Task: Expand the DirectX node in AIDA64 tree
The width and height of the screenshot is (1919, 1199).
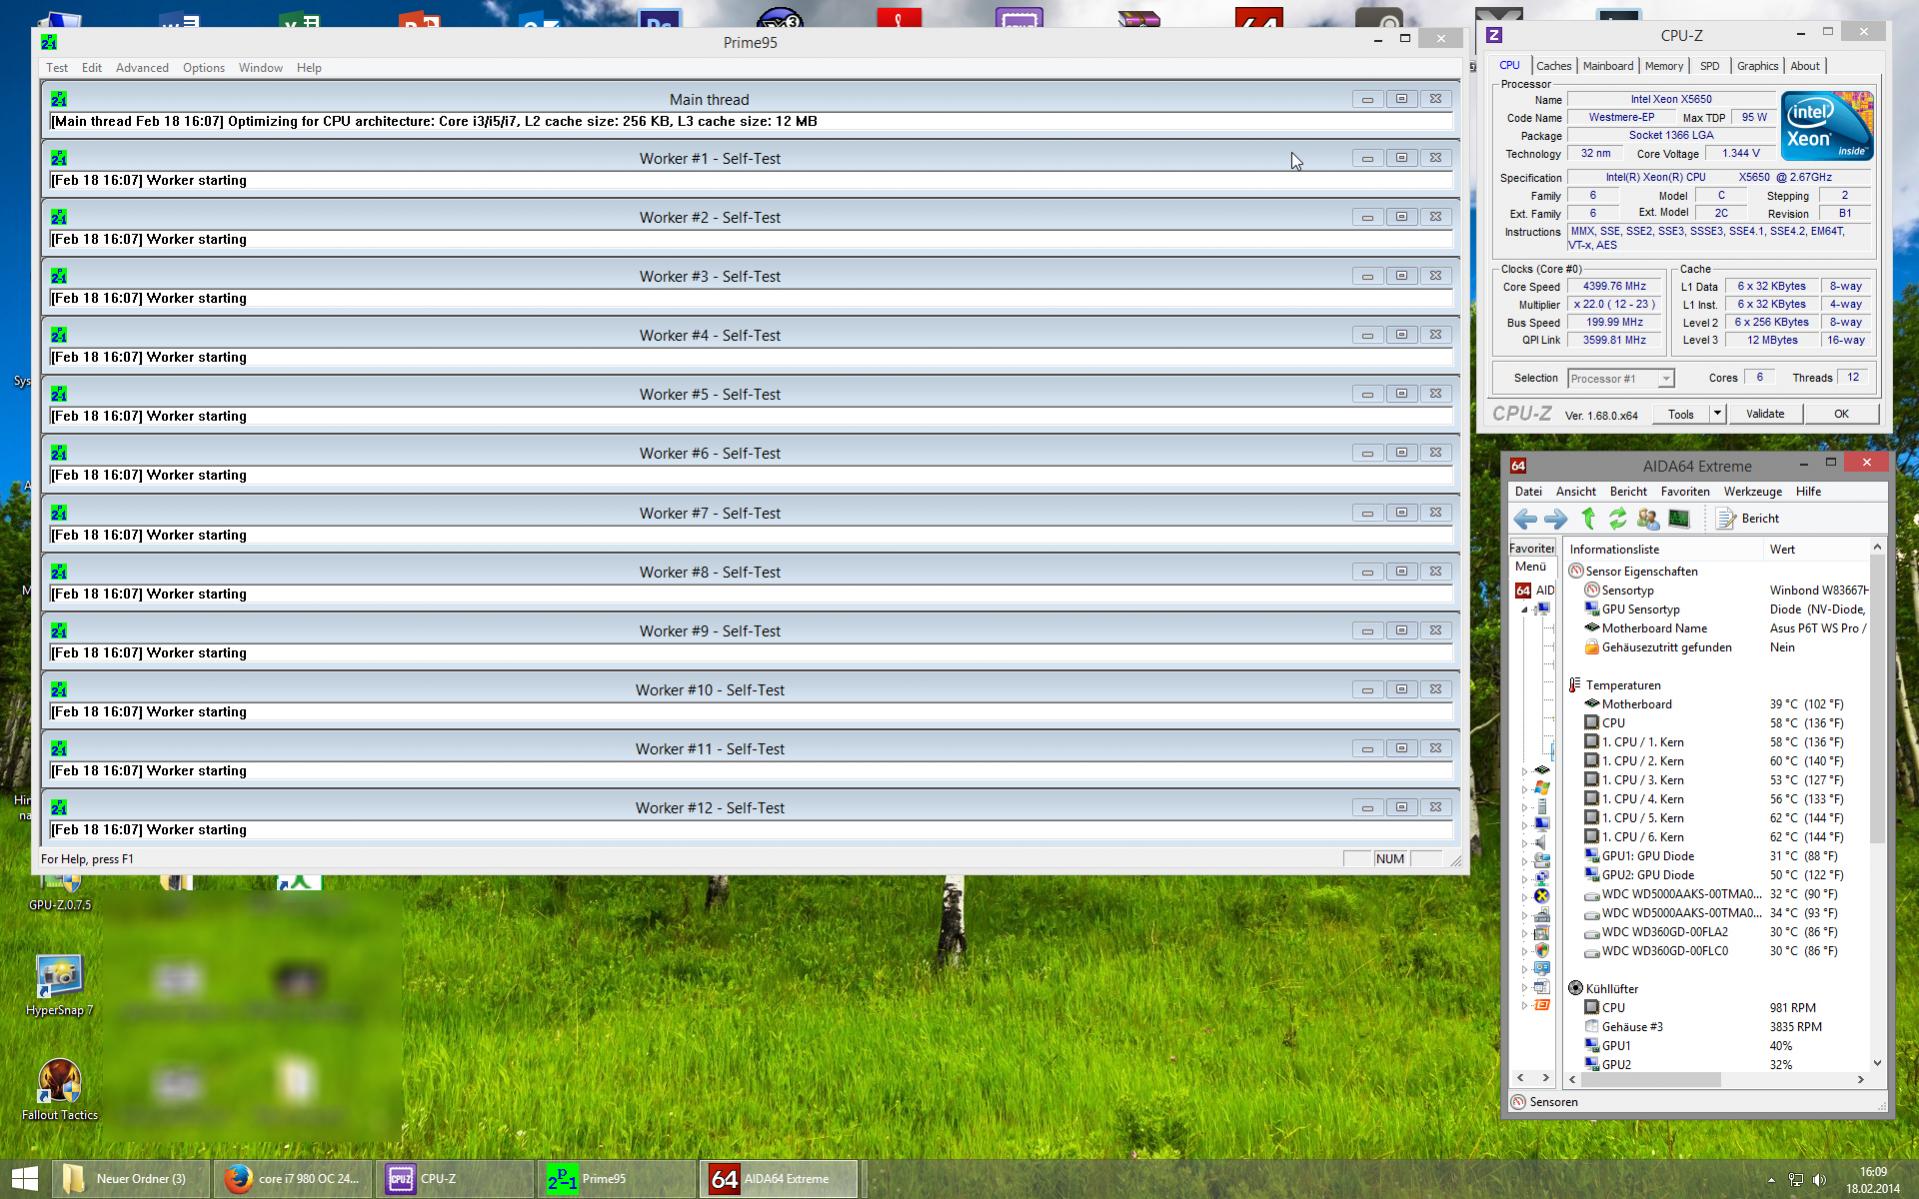Action: click(1525, 896)
